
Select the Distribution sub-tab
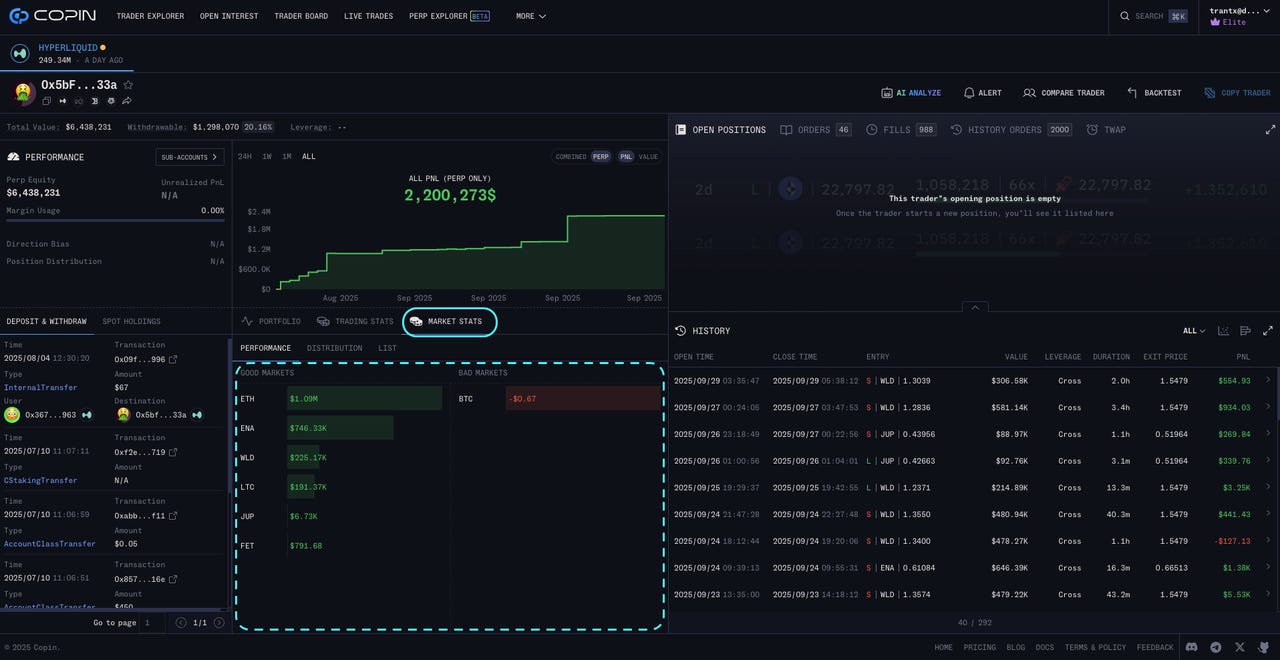(x=334, y=348)
